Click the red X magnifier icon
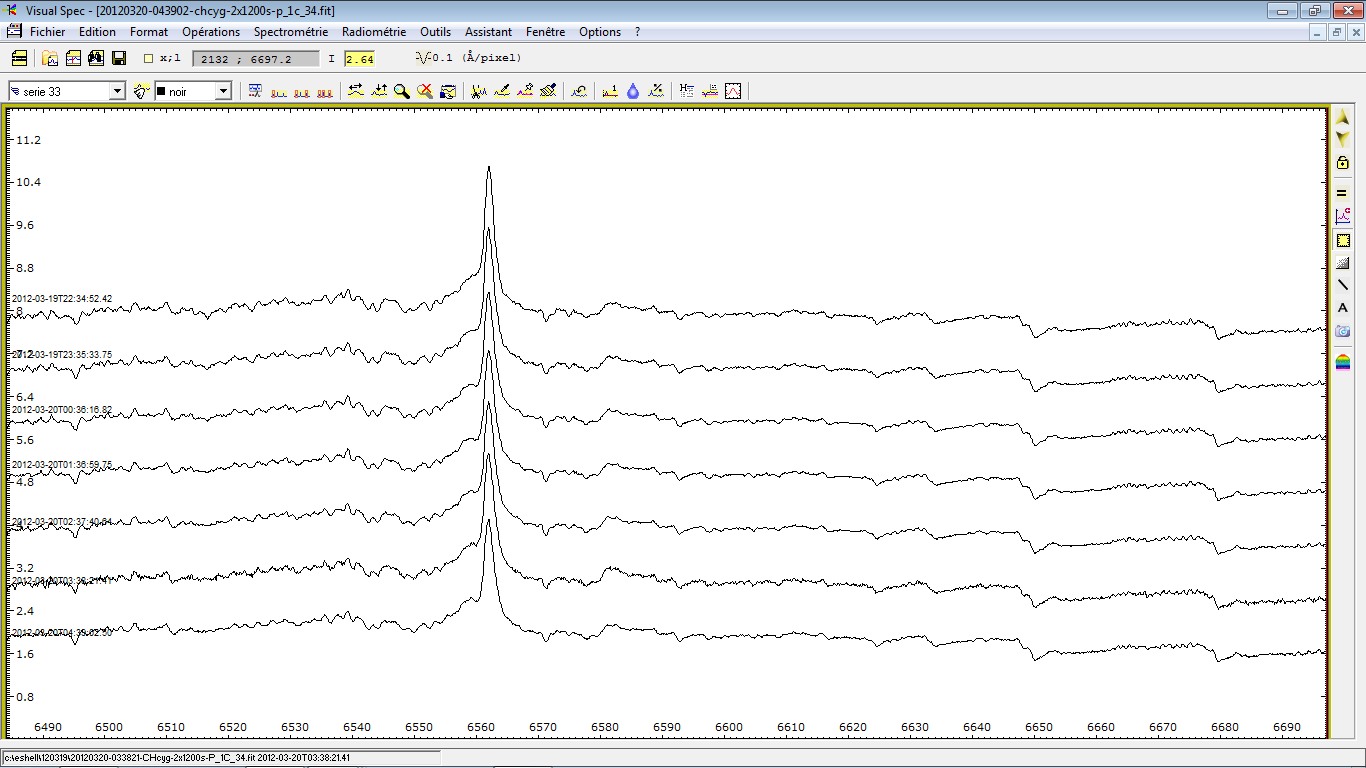1366x768 pixels. point(425,91)
